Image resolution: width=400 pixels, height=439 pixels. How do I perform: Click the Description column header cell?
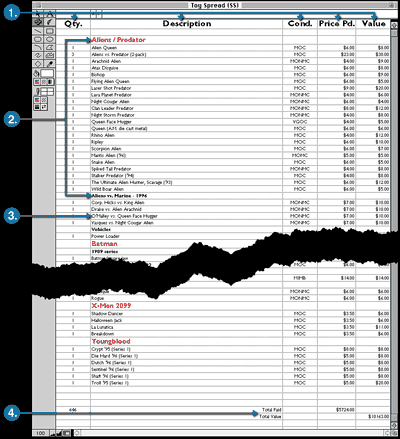tap(187, 24)
